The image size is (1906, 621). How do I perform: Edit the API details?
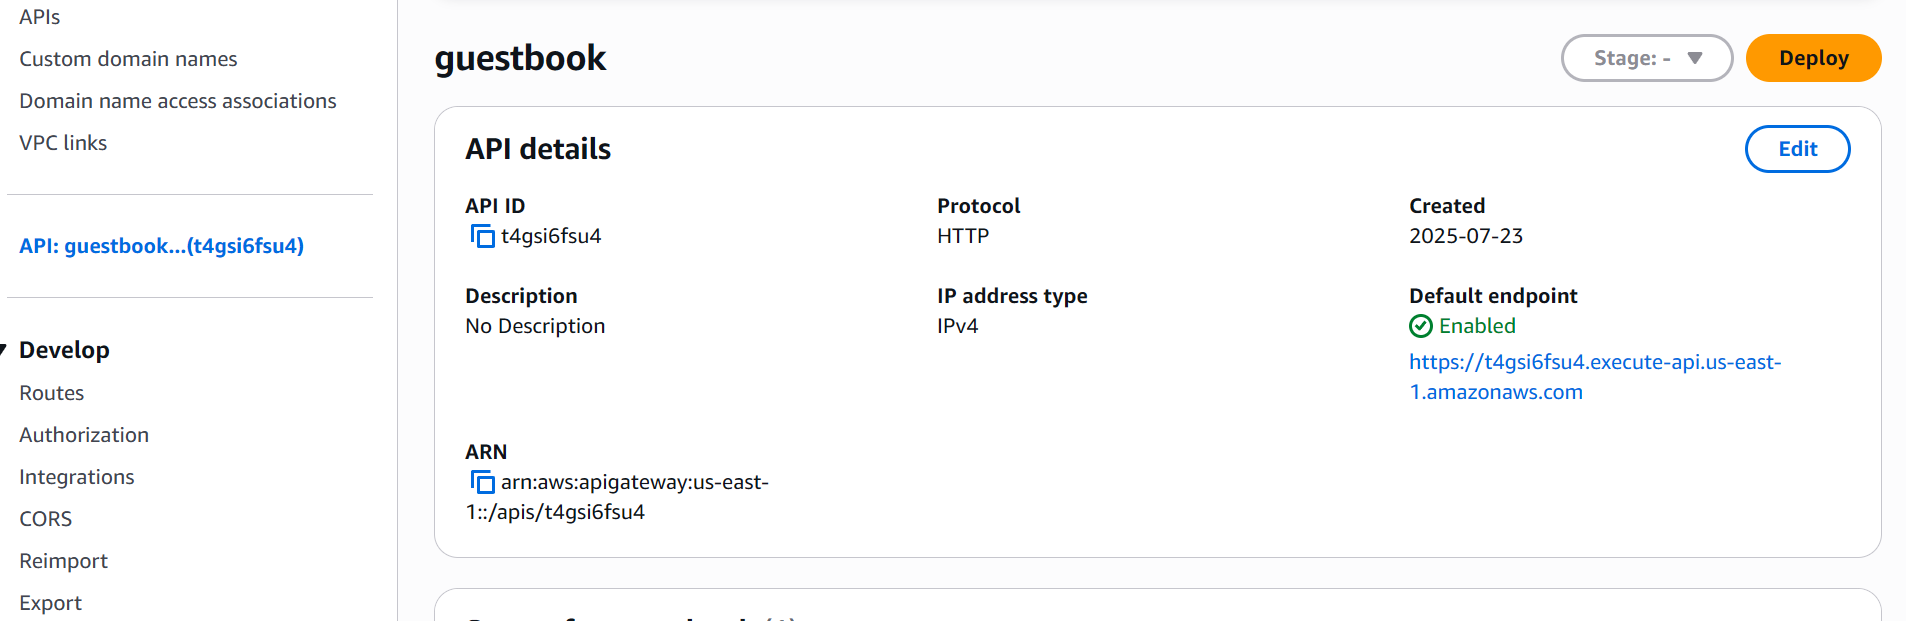1797,149
